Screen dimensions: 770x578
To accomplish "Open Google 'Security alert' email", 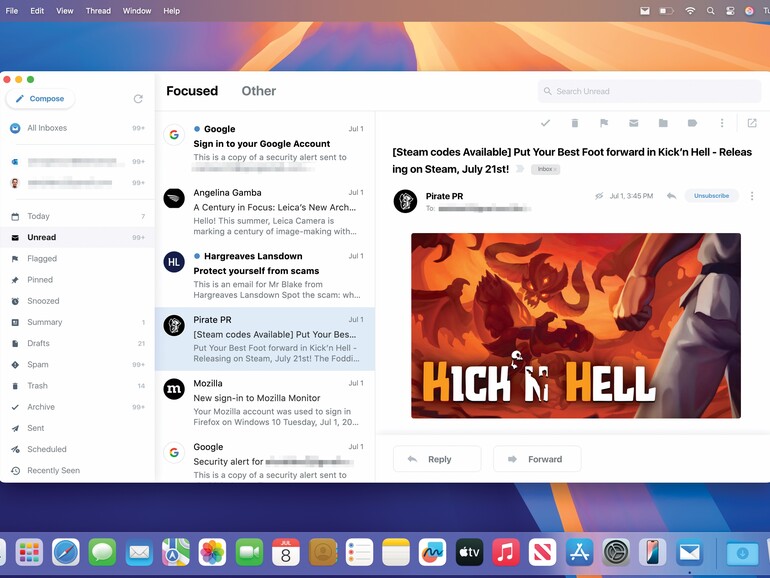I will coord(265,460).
